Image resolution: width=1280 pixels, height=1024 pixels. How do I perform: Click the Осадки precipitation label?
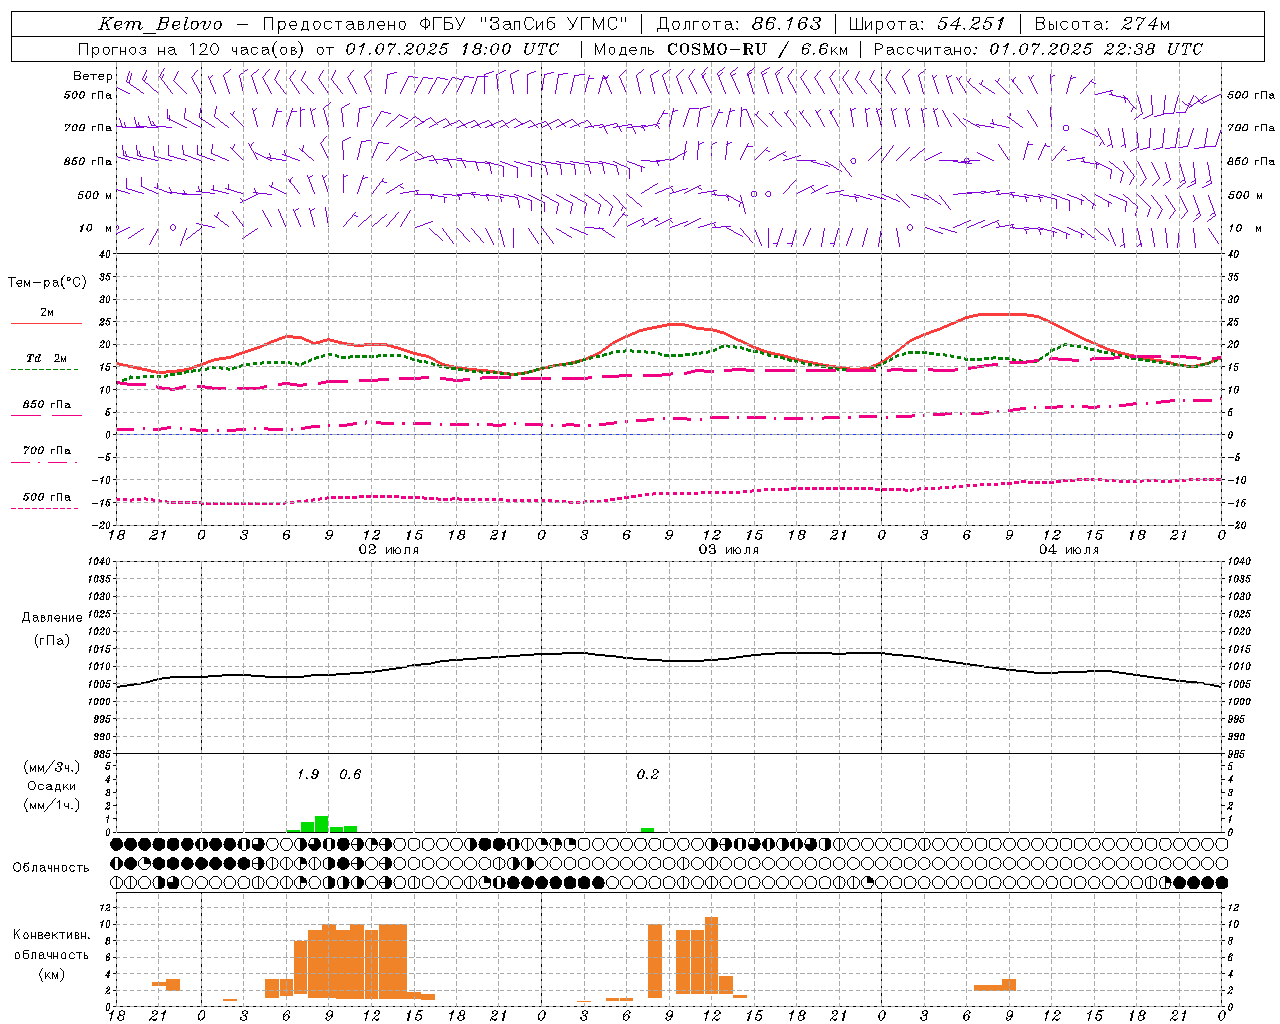click(x=52, y=786)
